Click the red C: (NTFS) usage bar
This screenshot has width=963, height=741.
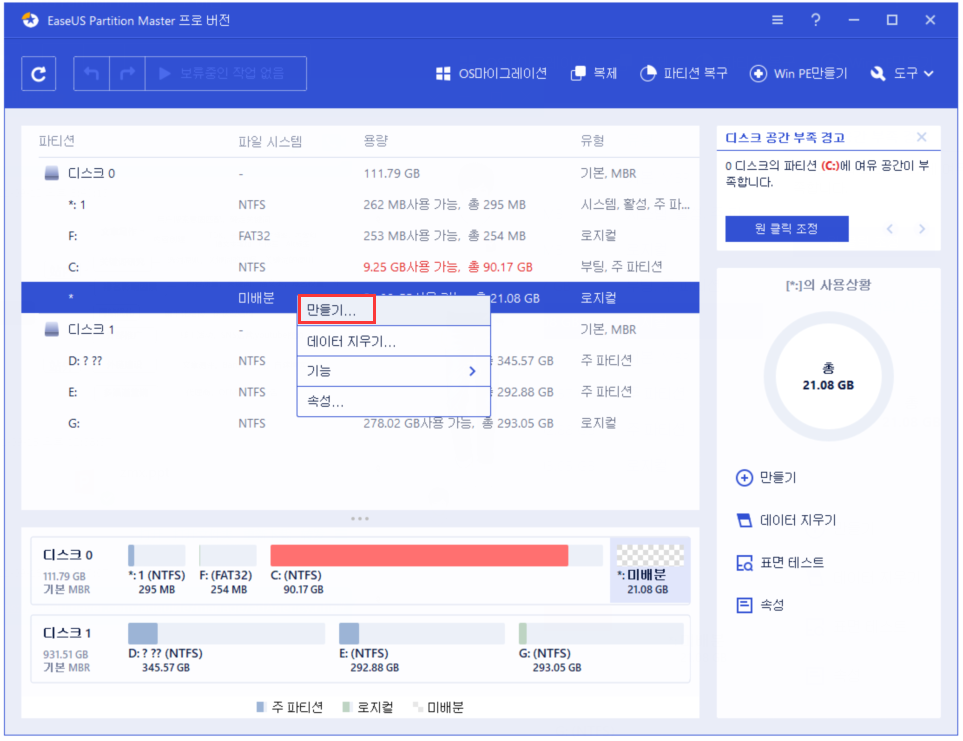(x=419, y=555)
